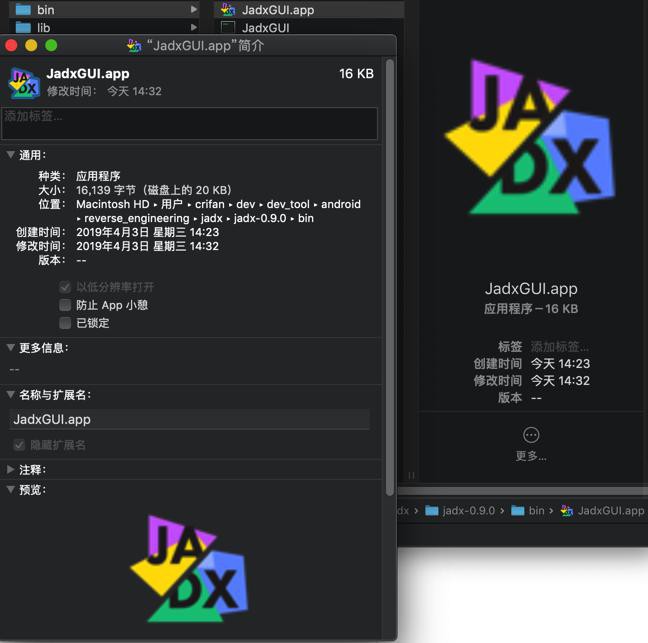Collapse the 通用 section triangle
The width and height of the screenshot is (648, 643).
[x=11, y=155]
